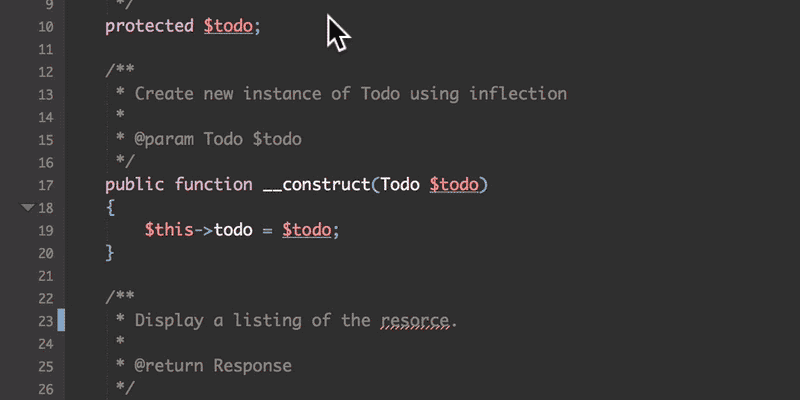The width and height of the screenshot is (800, 400).
Task: Select line number 17 in gutter
Action: [46, 185]
